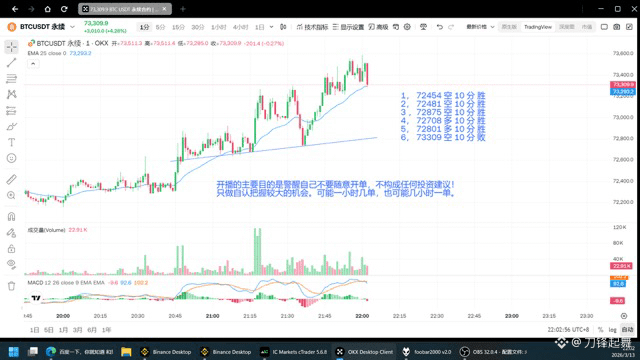640x360 pixels.
Task: Click the 深度图 depth chart tab
Action: (x=567, y=27)
